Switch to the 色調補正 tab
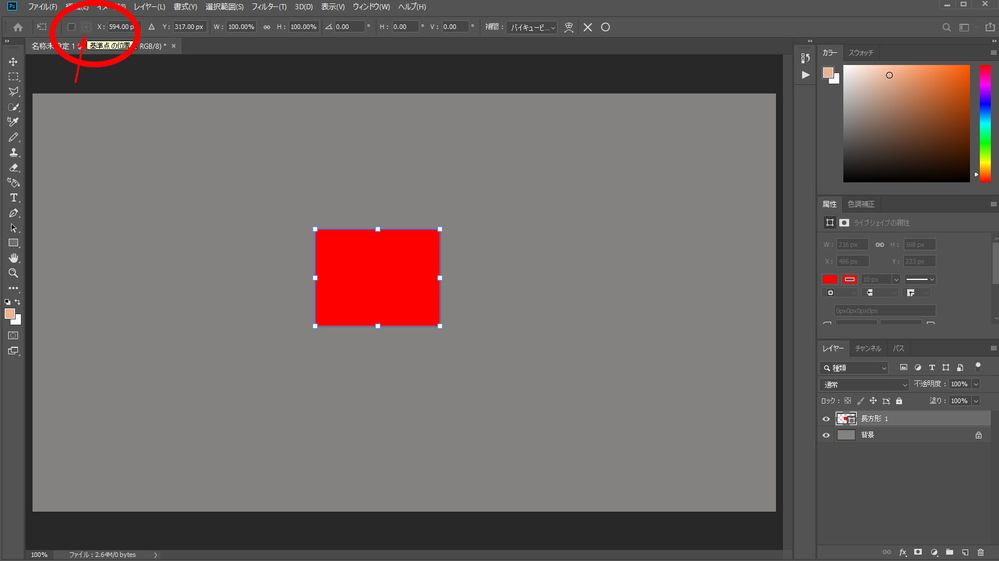999x561 pixels. (861, 204)
